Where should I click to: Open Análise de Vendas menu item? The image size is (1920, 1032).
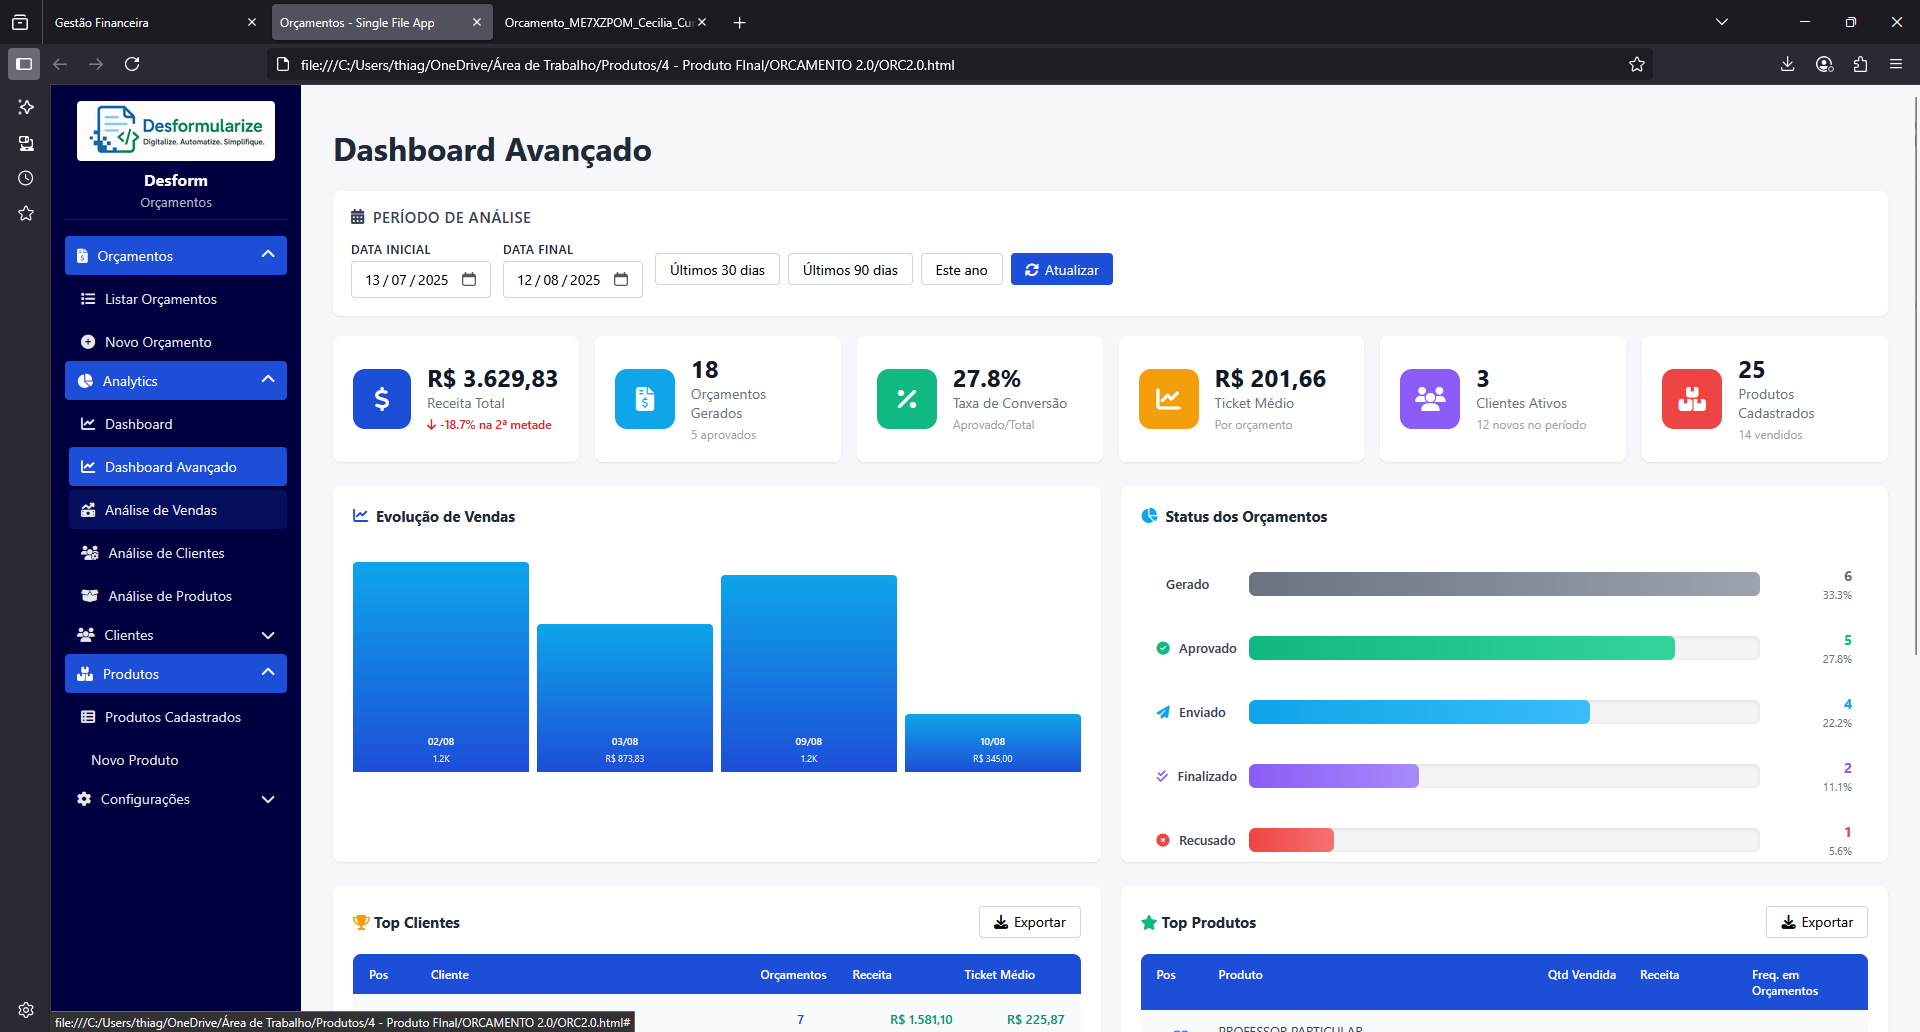click(161, 510)
